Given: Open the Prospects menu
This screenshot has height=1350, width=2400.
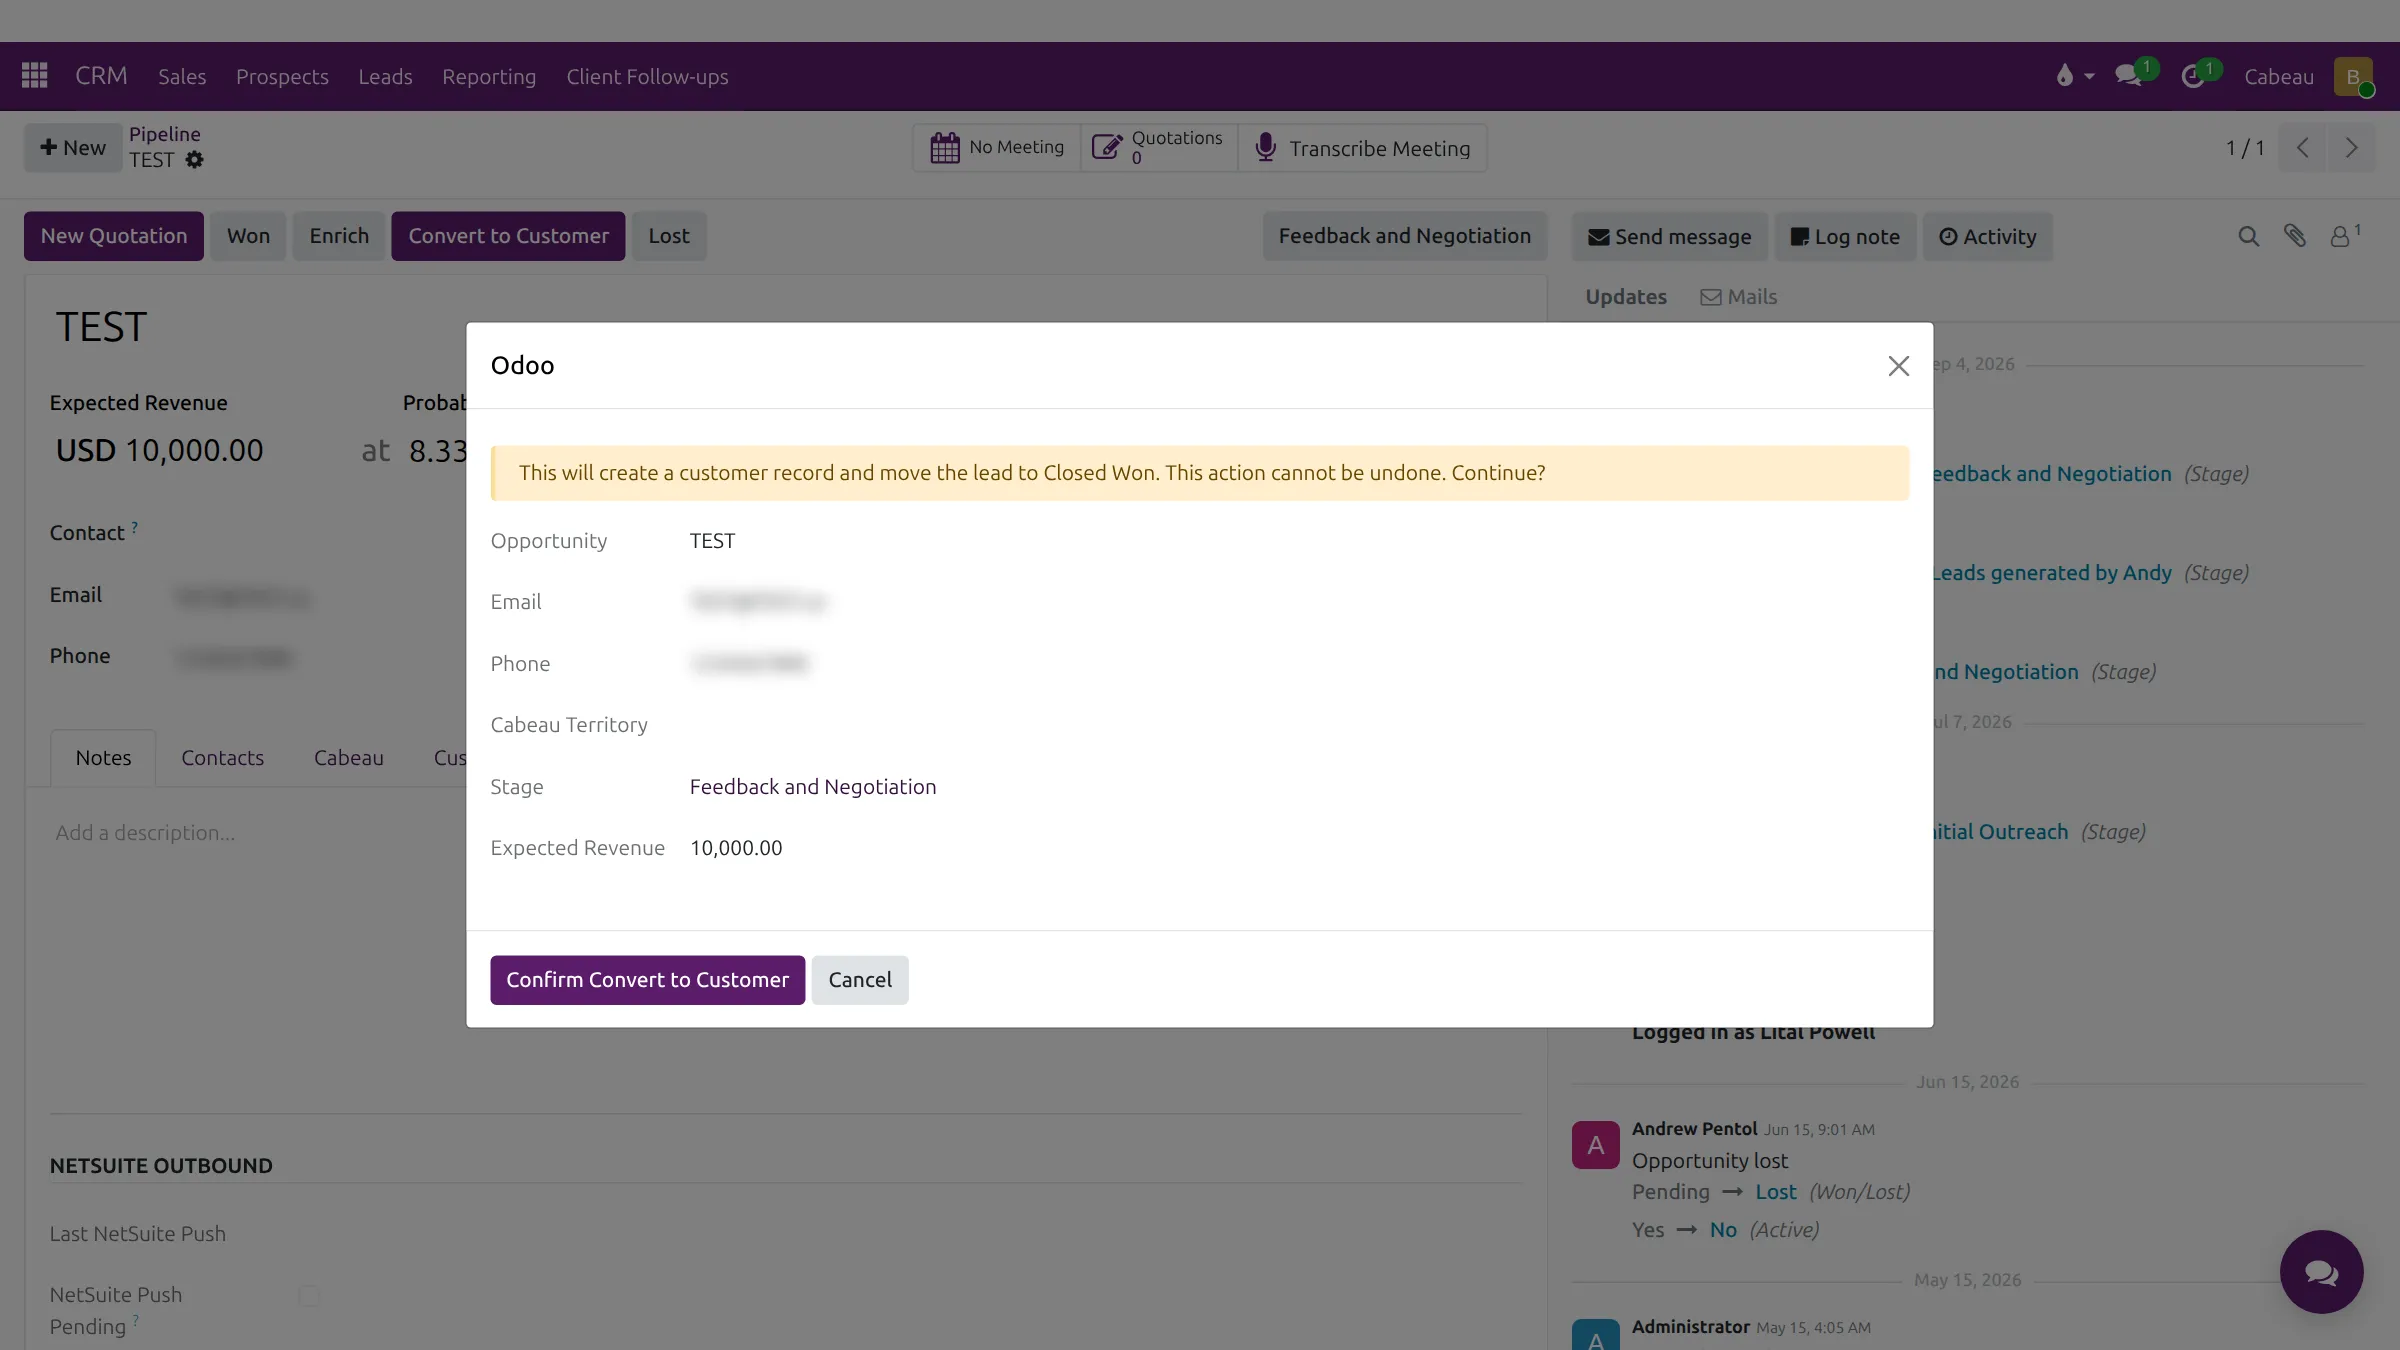Looking at the screenshot, I should pos(282,76).
